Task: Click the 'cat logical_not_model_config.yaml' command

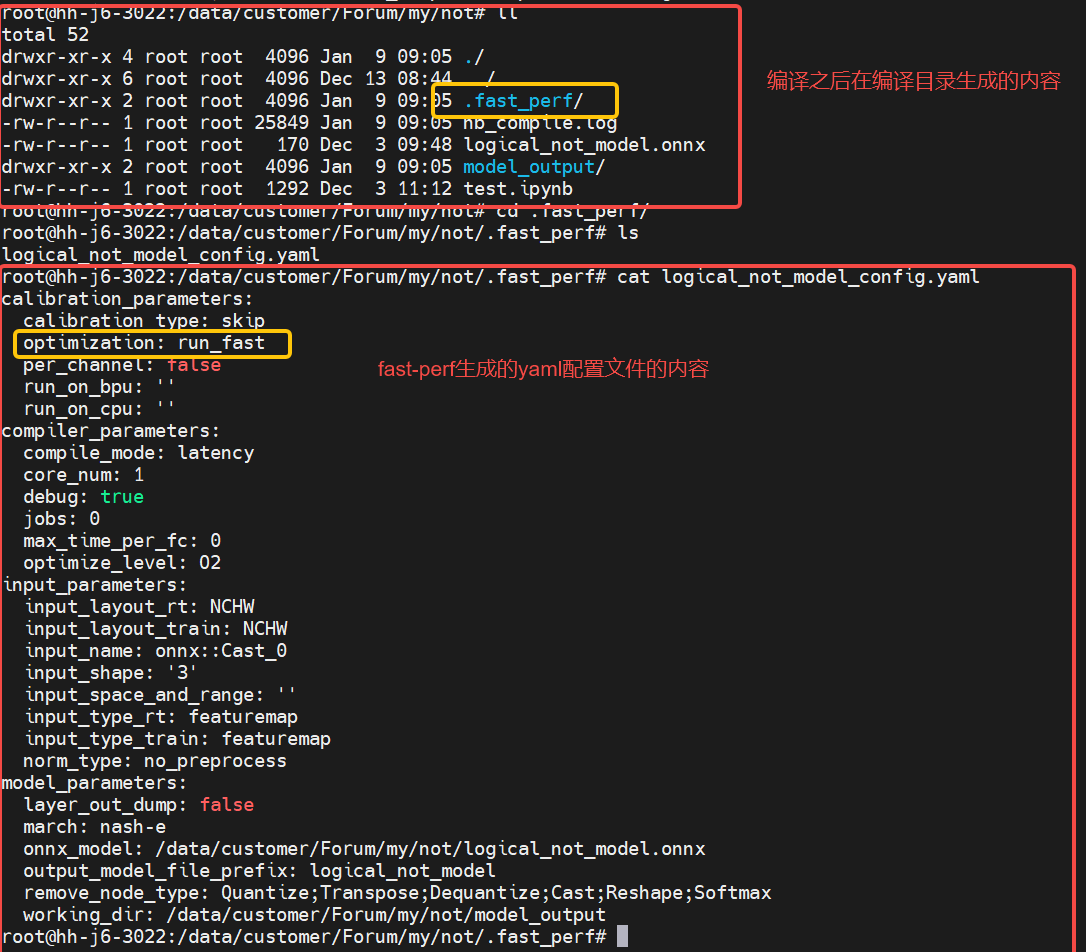Action: point(798,277)
